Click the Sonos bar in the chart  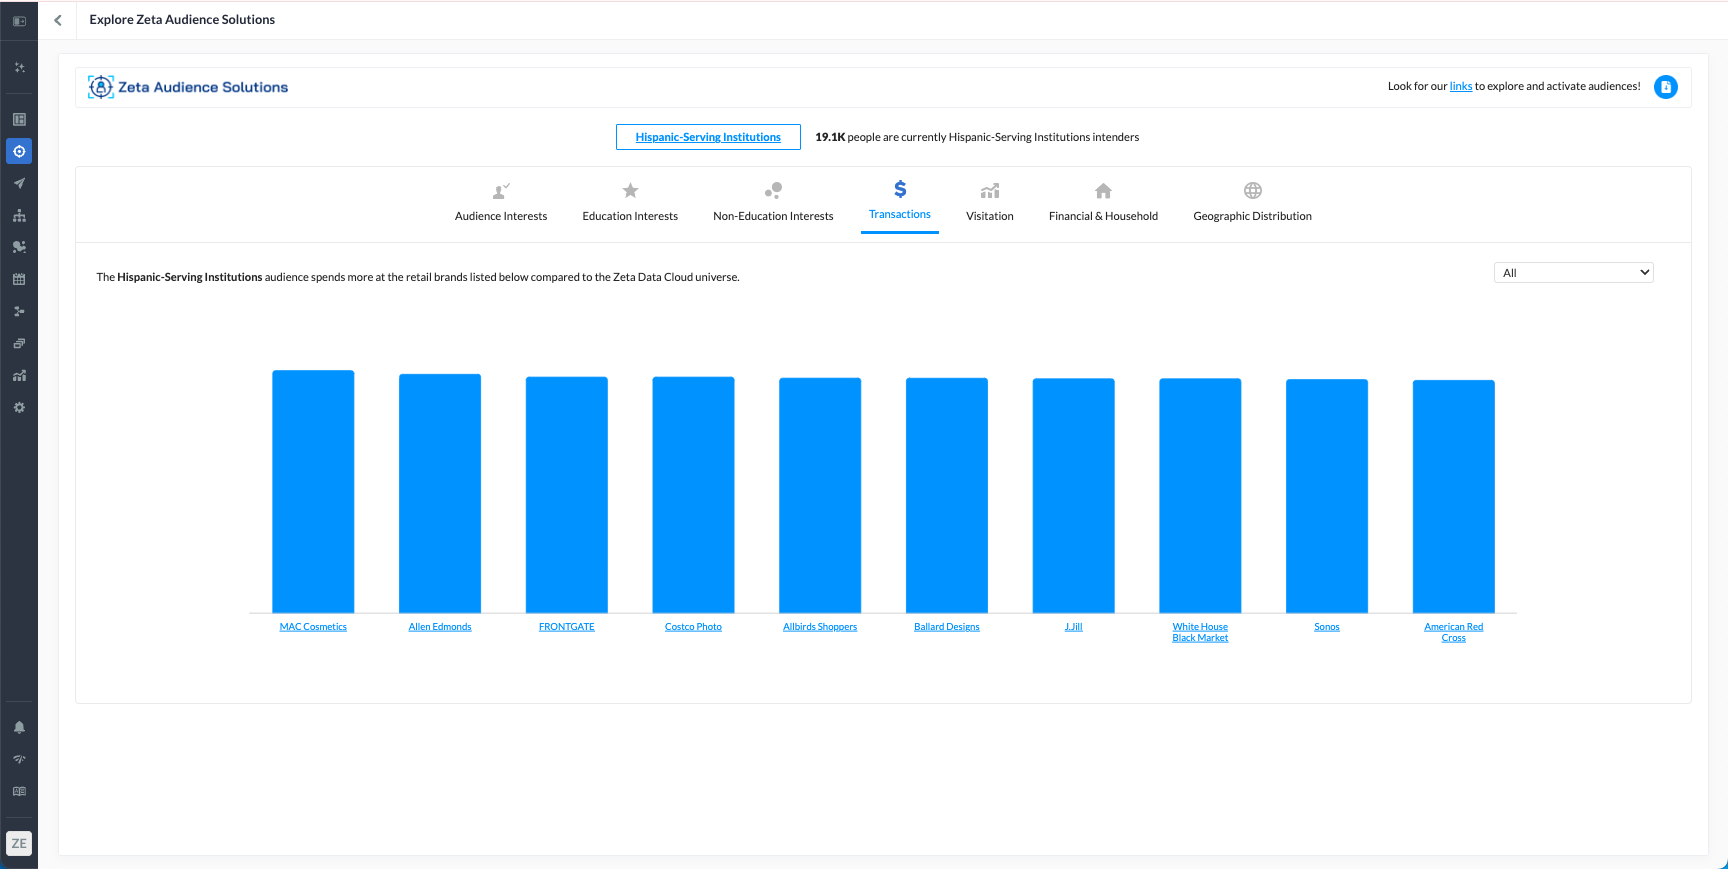coord(1326,495)
